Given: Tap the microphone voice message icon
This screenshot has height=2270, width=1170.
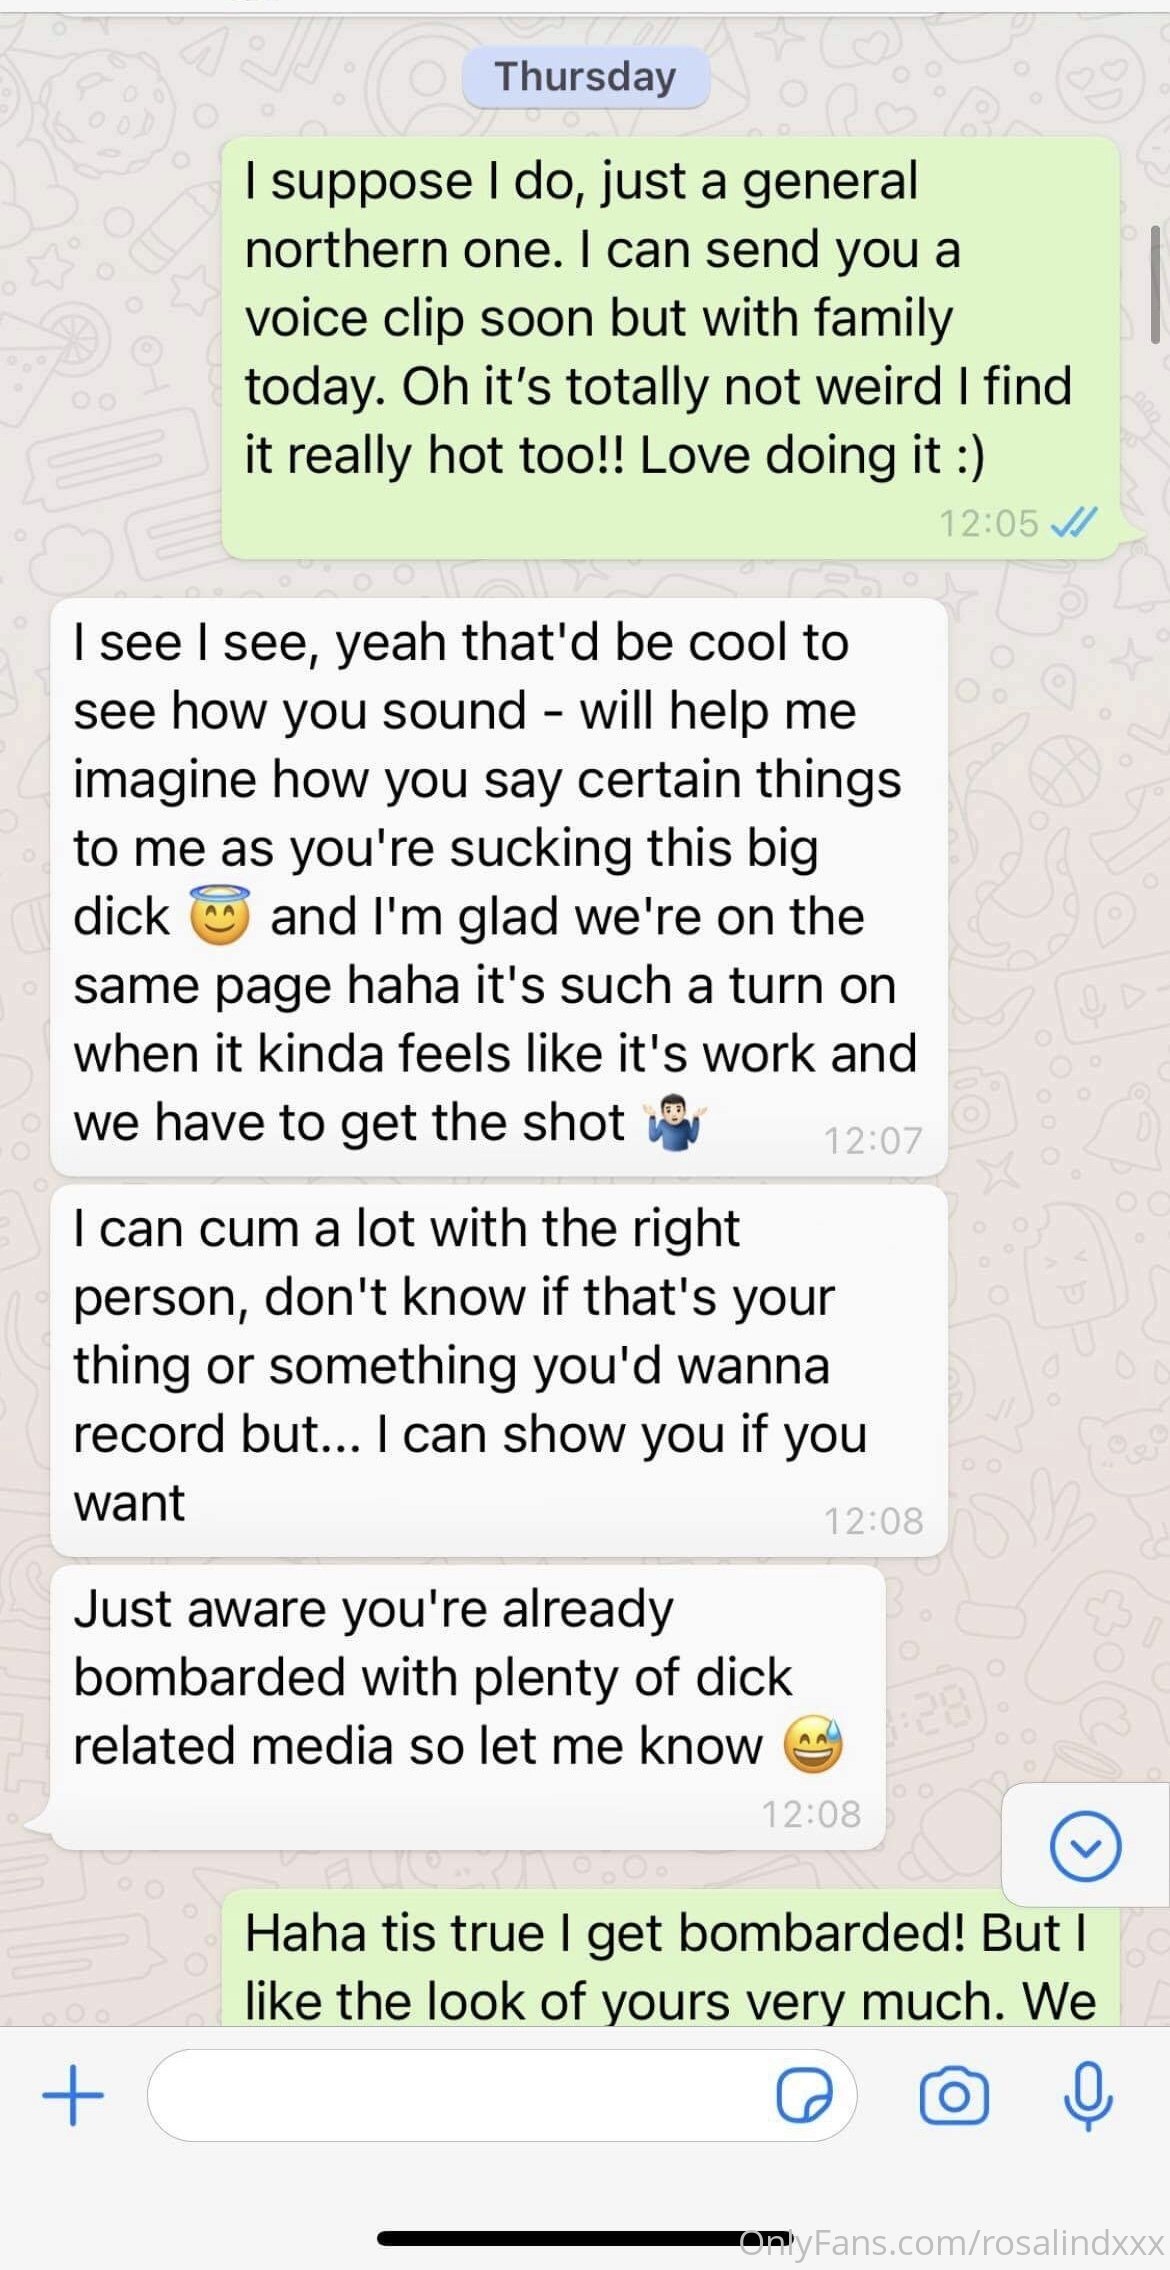Looking at the screenshot, I should coord(1088,2095).
